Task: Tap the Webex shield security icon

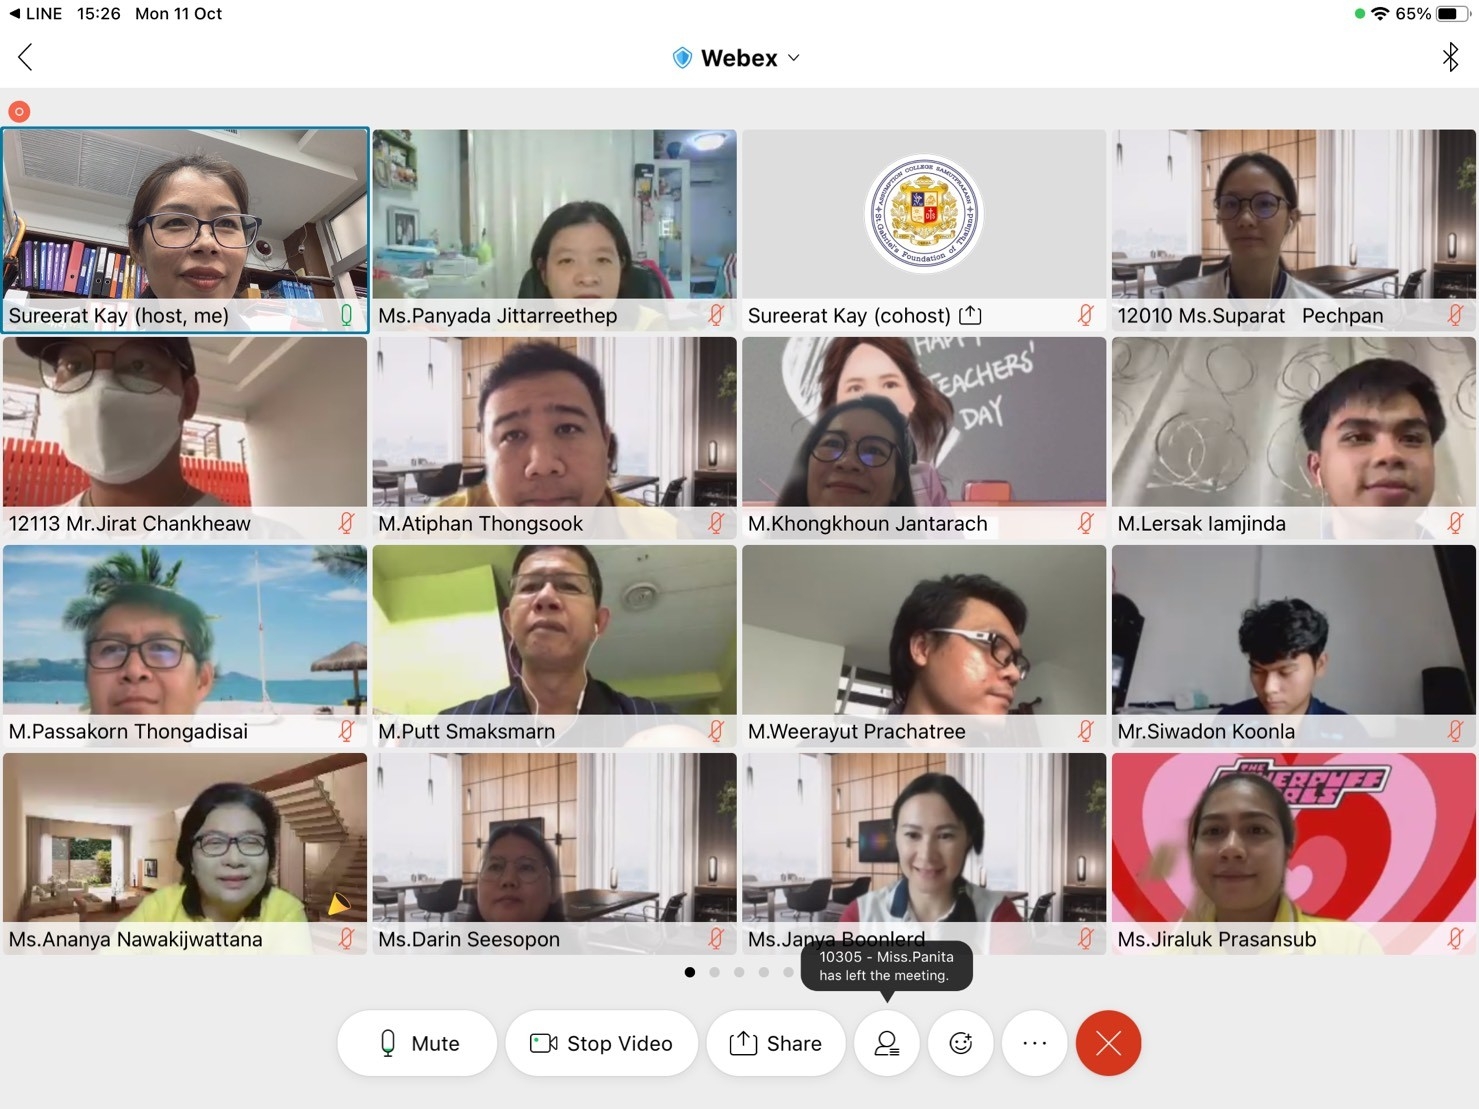Action: tap(682, 58)
